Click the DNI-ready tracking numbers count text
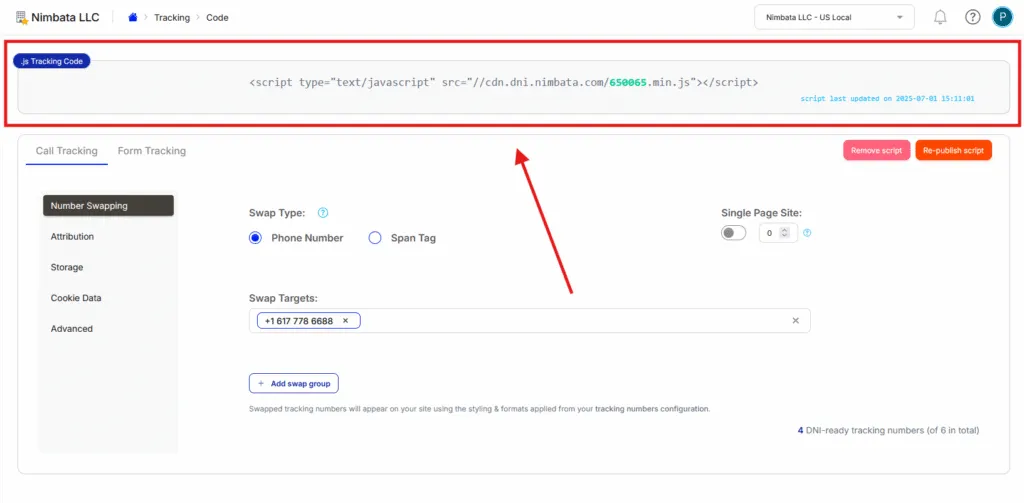Image resolution: width=1024 pixels, height=503 pixels. 888,430
